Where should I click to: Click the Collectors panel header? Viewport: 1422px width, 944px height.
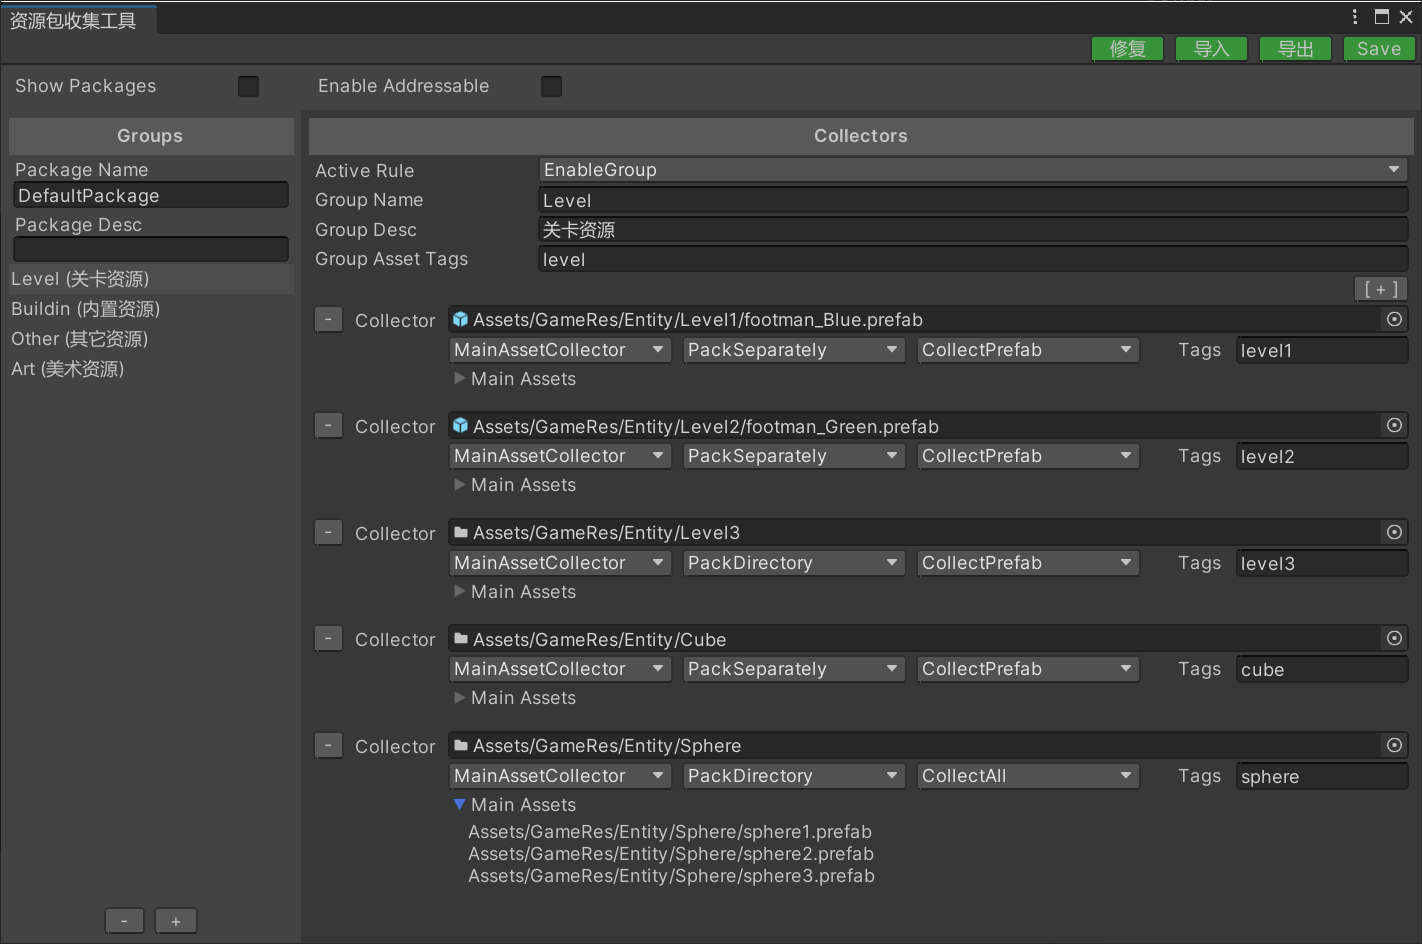[860, 136]
